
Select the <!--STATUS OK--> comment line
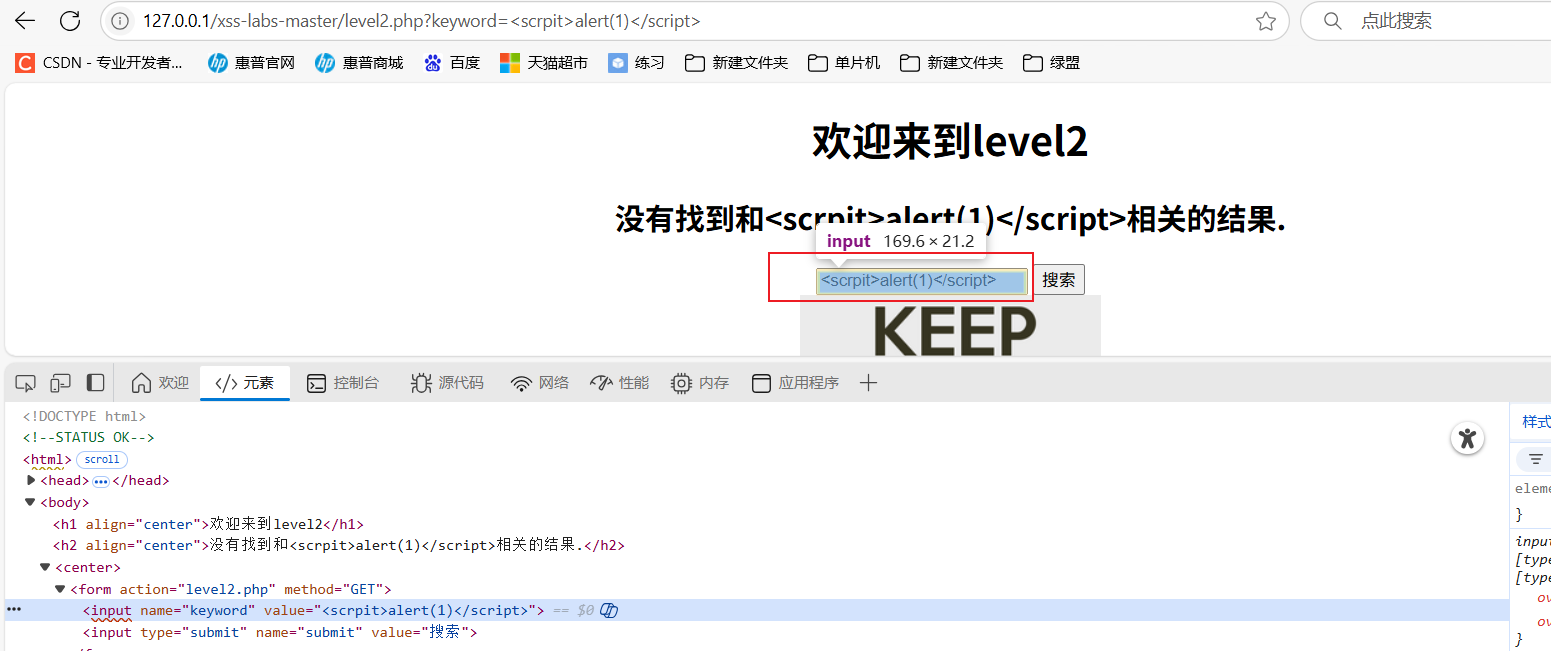tap(88, 438)
